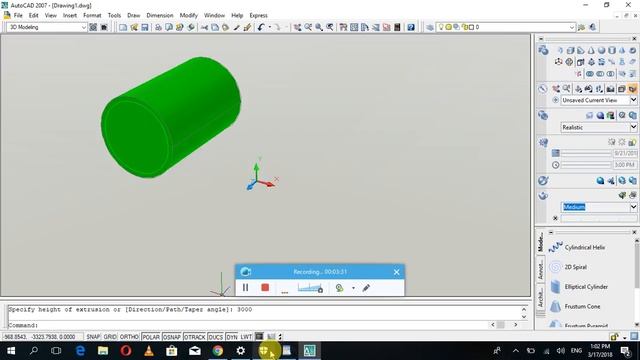Click the Command line input field
Viewport: 640px width, 360px height.
point(248,325)
